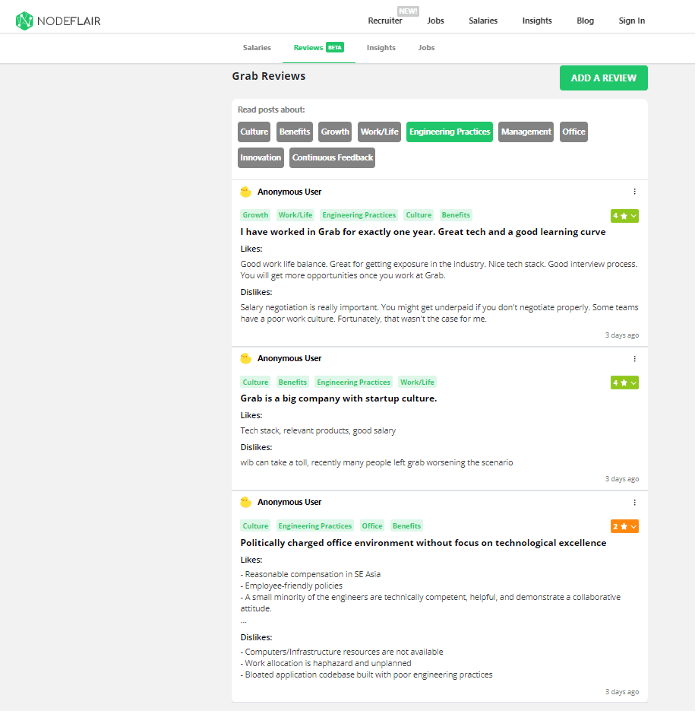Expand the 2-star rating breakdown
This screenshot has height=712, width=696.
[x=624, y=526]
